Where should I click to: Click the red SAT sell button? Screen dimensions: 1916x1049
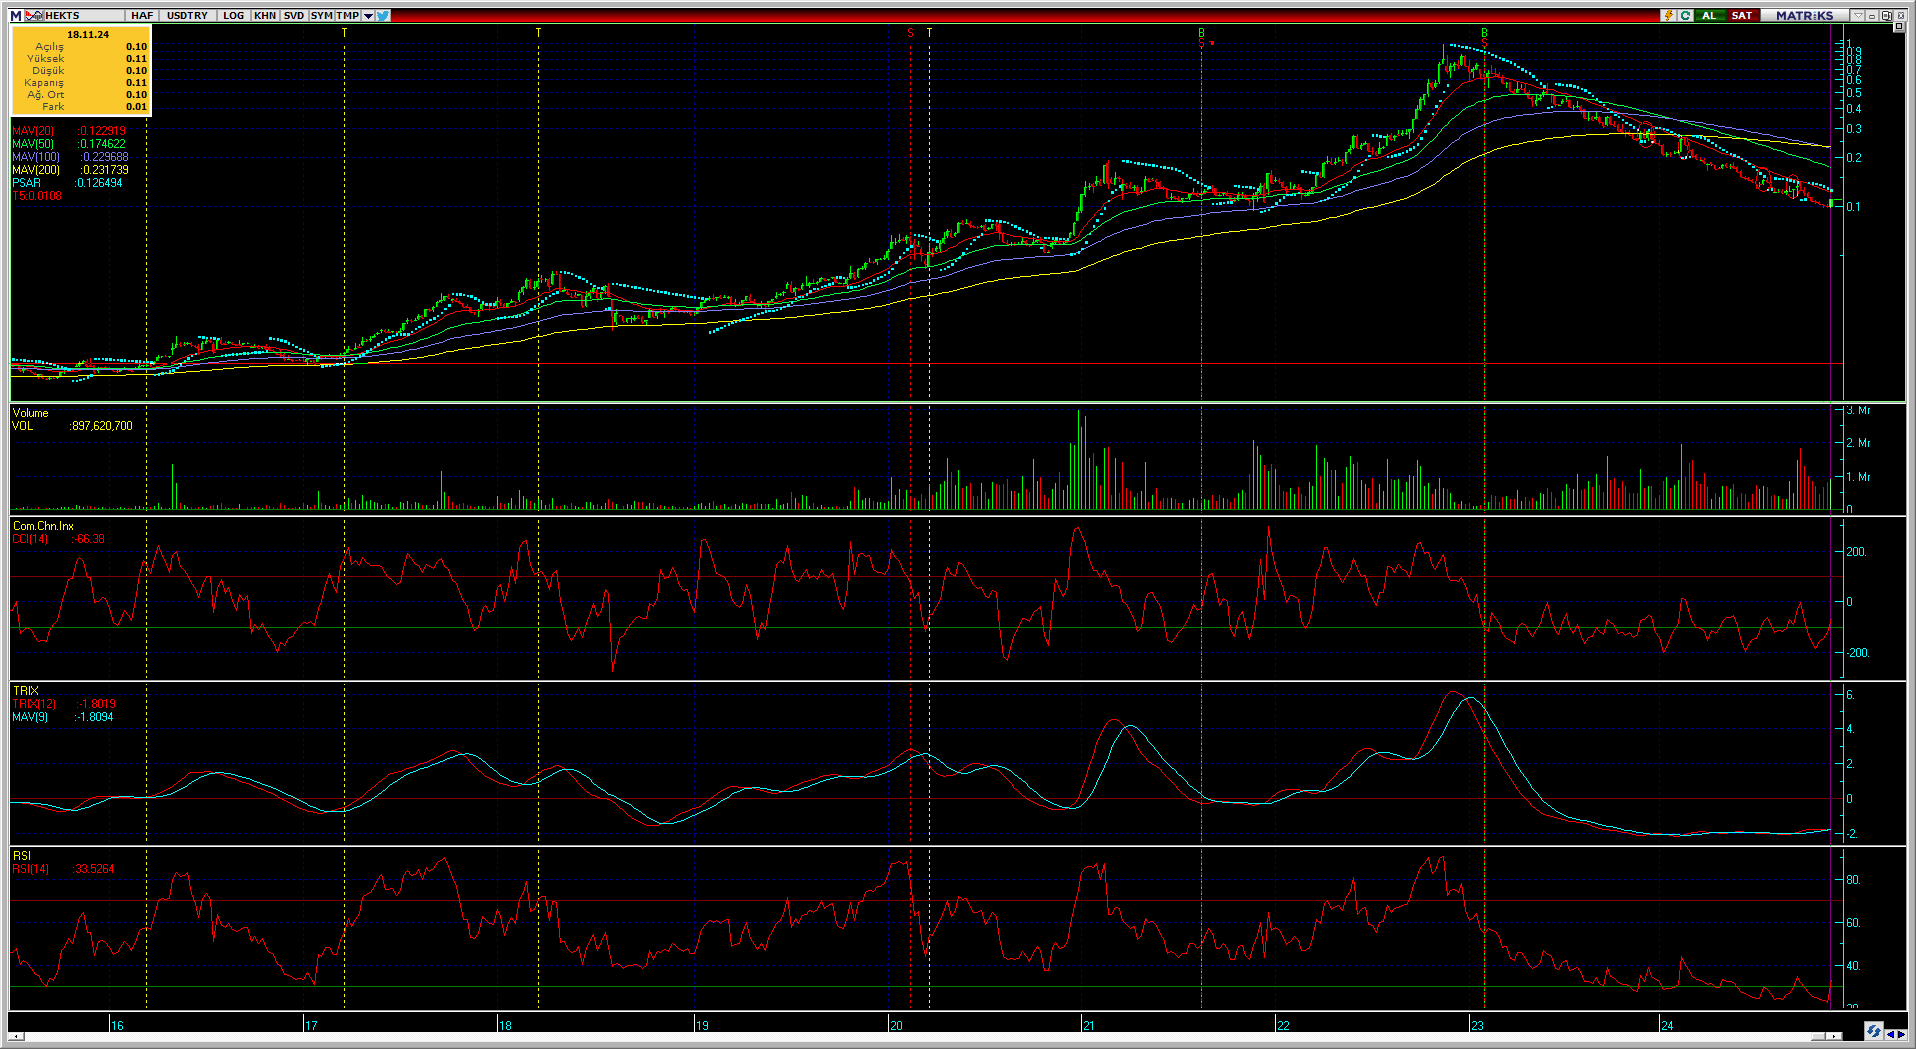click(x=1742, y=15)
